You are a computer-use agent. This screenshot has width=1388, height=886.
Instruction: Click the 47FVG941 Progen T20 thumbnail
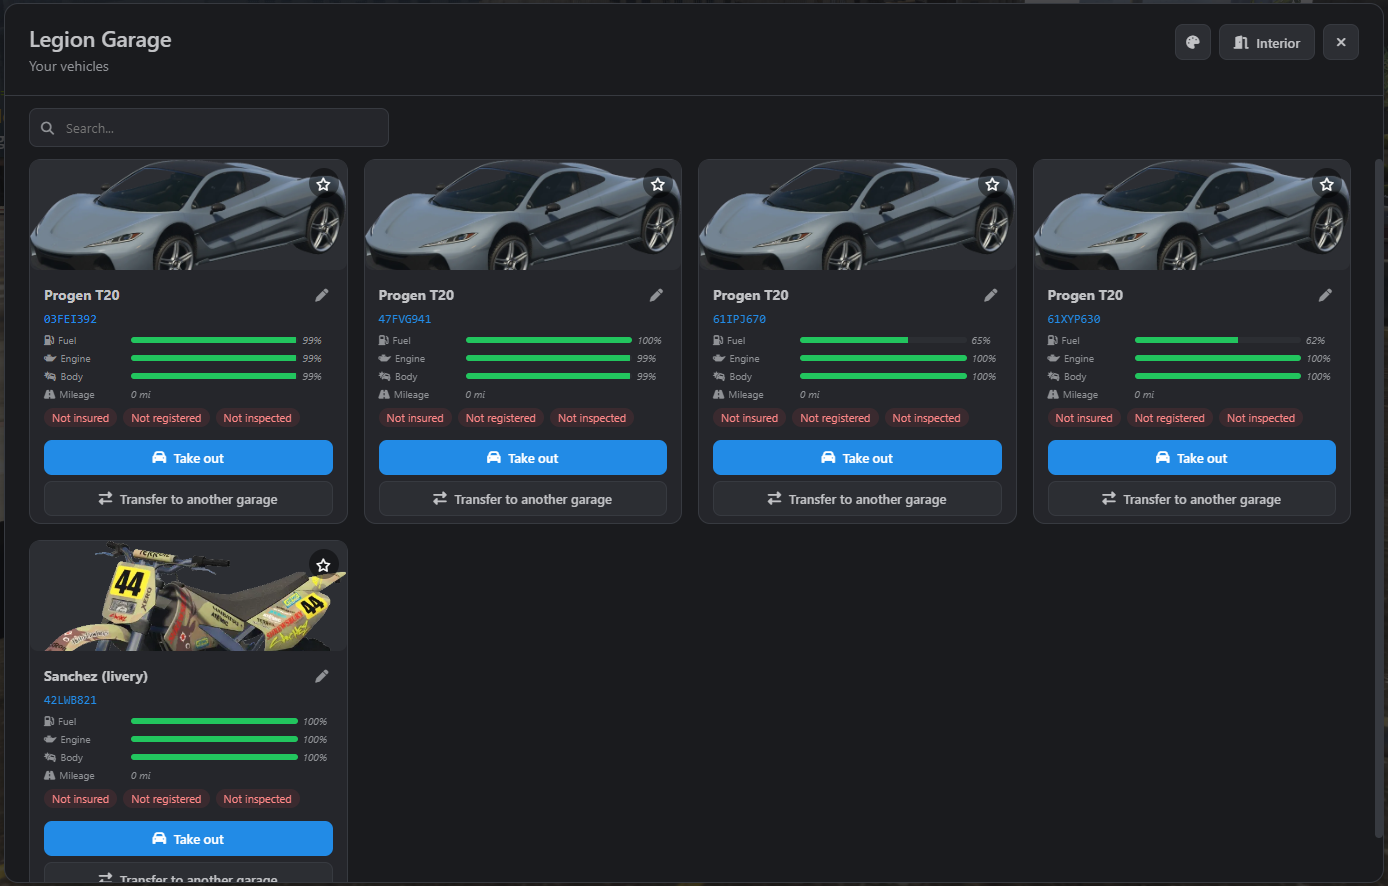(522, 215)
